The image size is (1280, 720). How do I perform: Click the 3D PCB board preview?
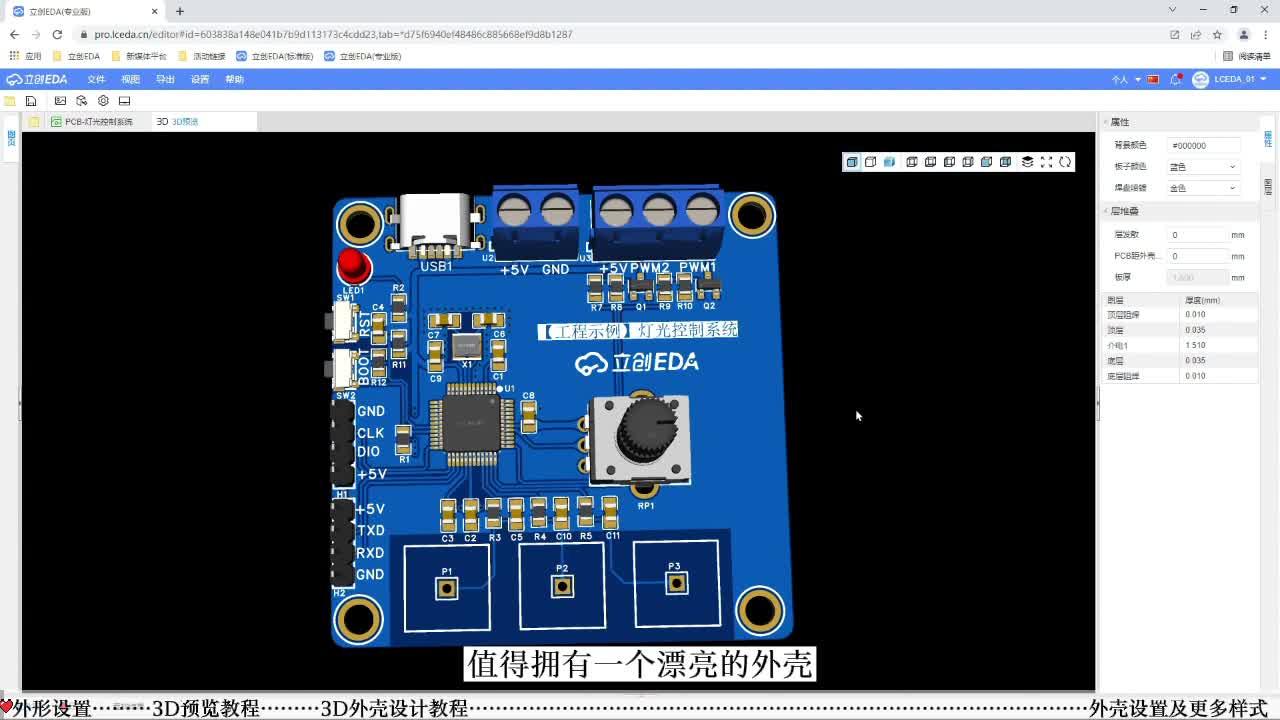[x=560, y=415]
